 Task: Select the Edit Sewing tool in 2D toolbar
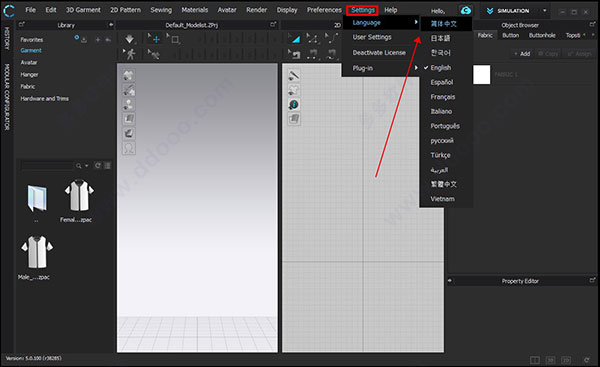294,54
